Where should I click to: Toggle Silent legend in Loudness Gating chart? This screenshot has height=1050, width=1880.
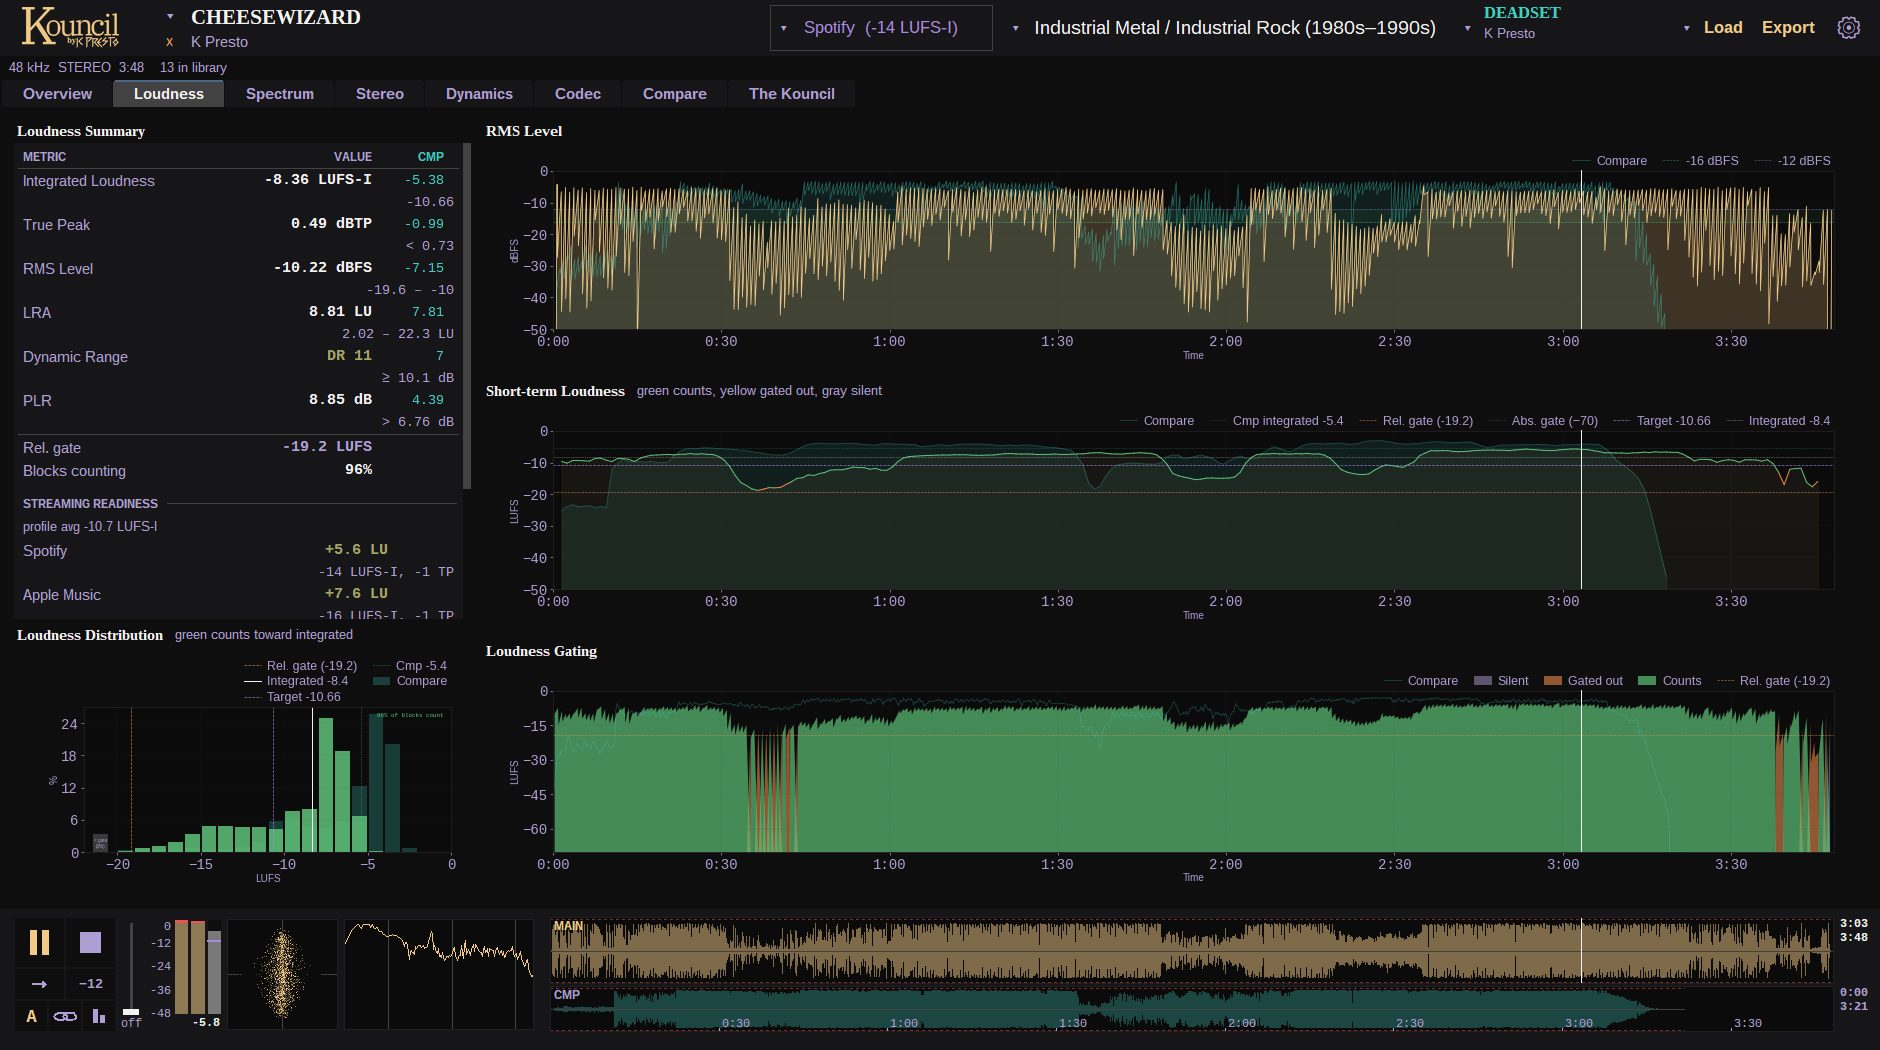tap(1501, 681)
